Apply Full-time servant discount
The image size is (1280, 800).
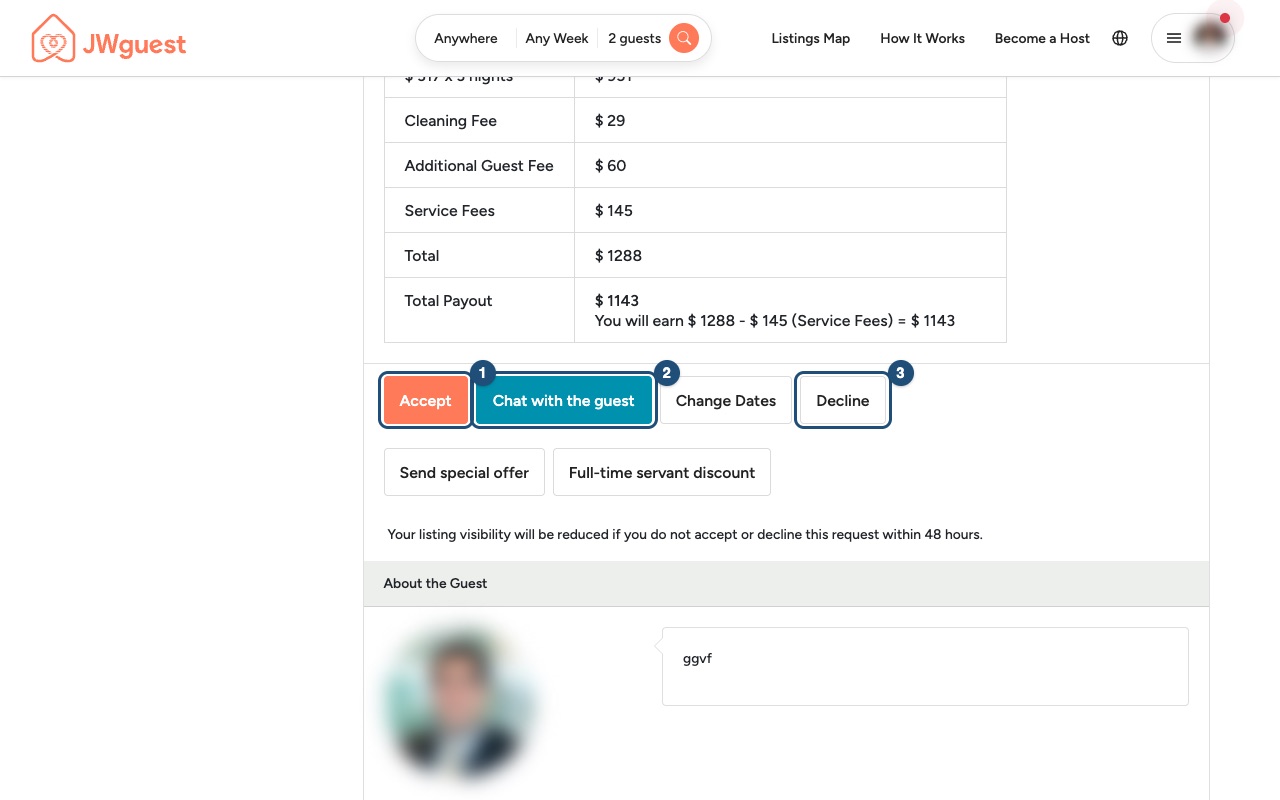[662, 472]
